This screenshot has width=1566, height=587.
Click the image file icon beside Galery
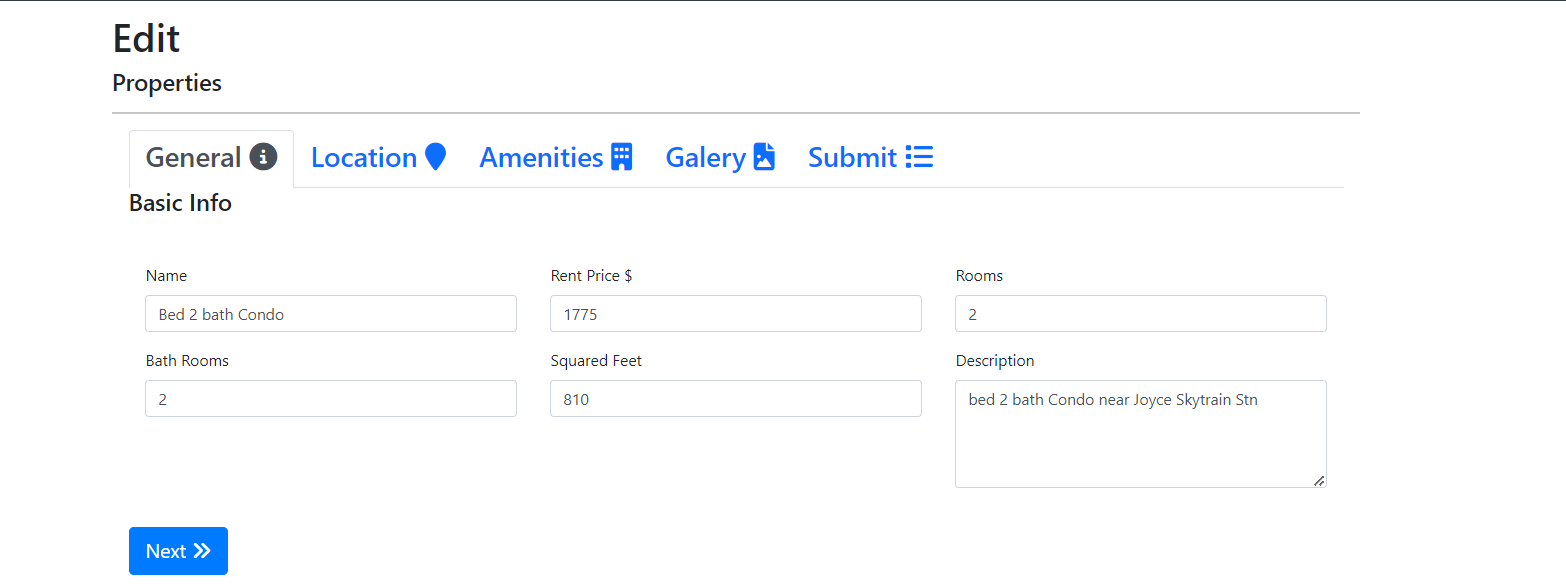coord(764,157)
